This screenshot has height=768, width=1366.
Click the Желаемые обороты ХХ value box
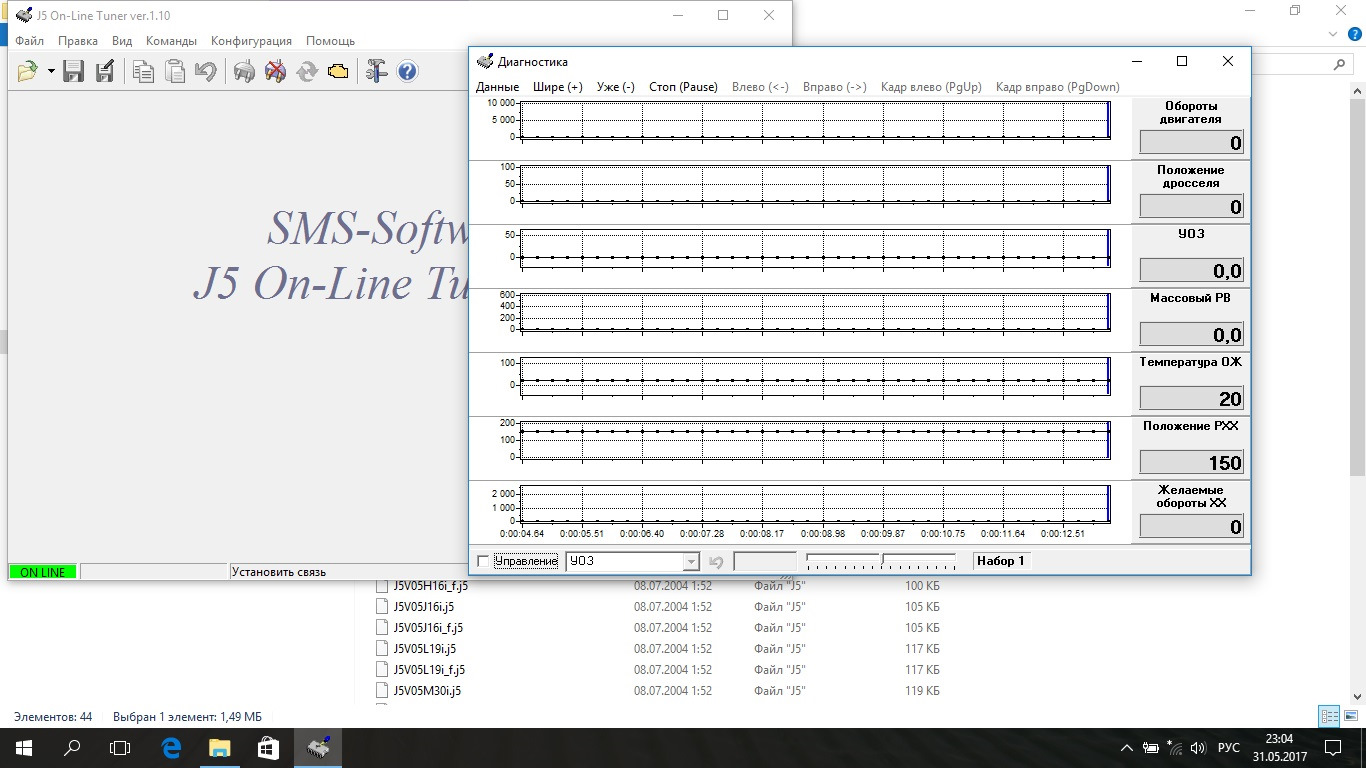click(1192, 526)
